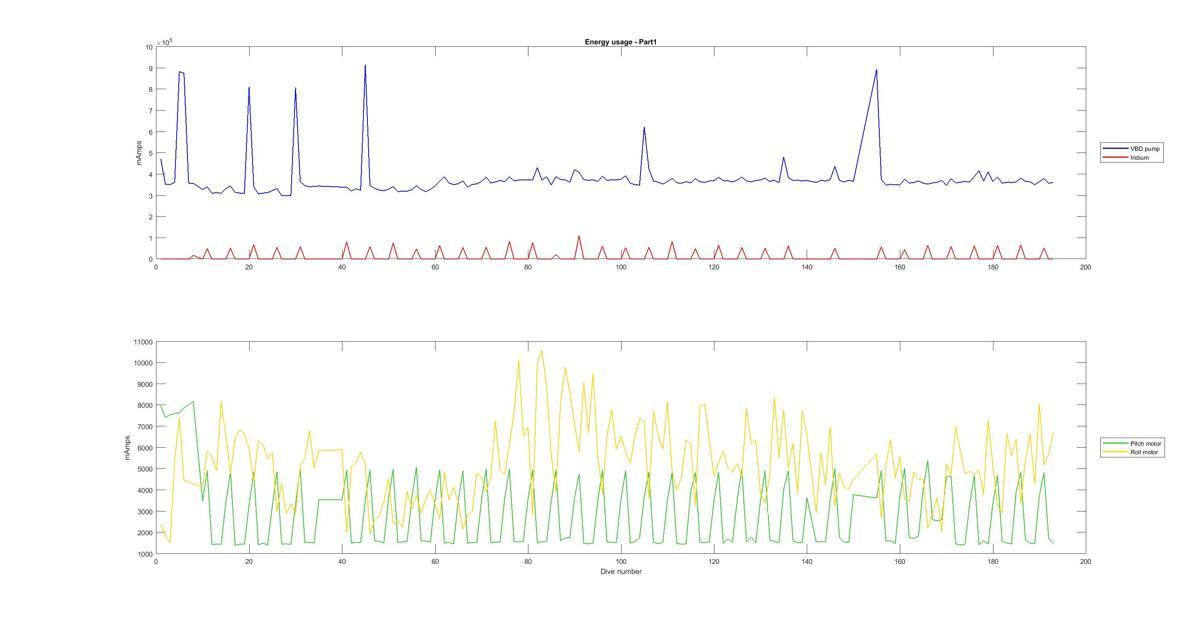The width and height of the screenshot is (1200, 622).
Task: Click the 'VBD pump' legend entry
Action: (x=1145, y=148)
